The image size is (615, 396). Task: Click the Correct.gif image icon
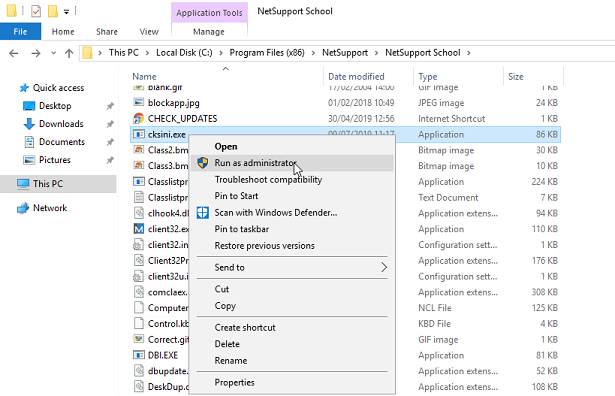[x=138, y=340]
